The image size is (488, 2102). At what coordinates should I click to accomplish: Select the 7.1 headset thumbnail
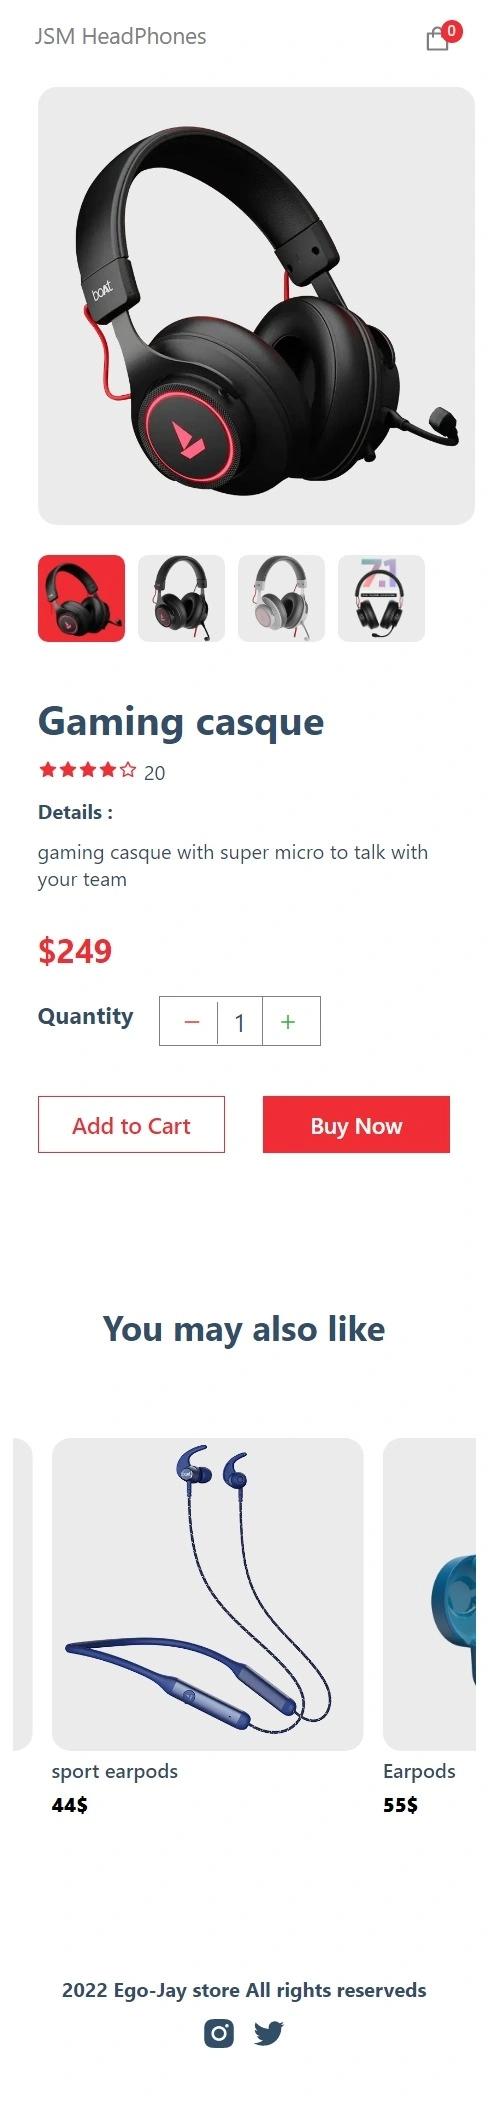pyautogui.click(x=381, y=598)
